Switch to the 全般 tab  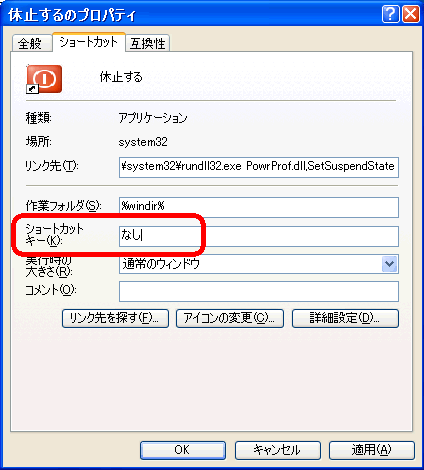[x=32, y=43]
